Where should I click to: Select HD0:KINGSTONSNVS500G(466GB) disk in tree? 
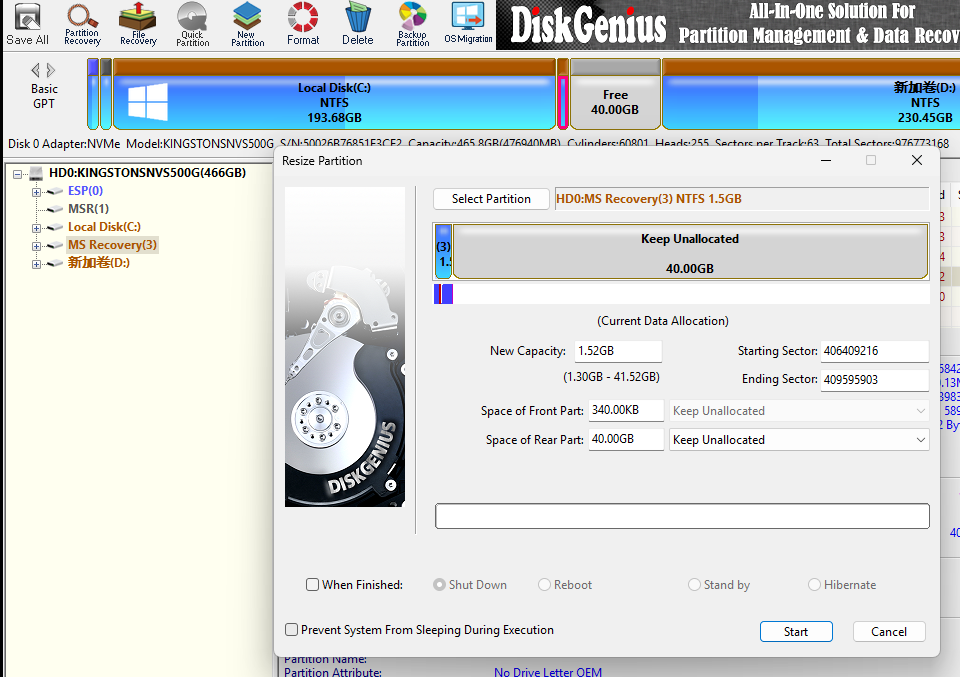147,173
